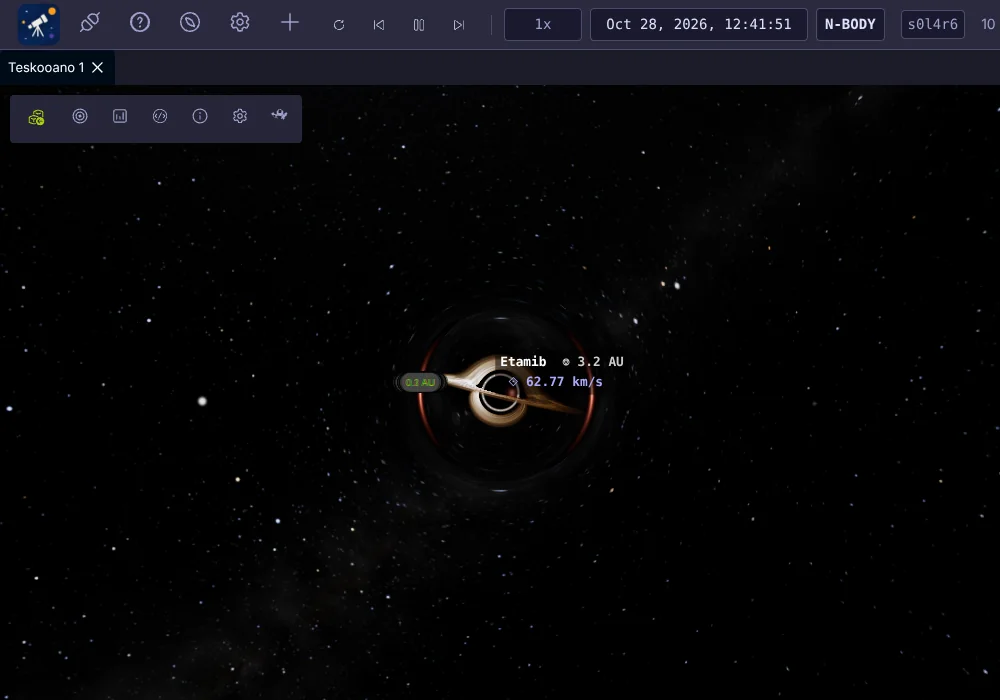Click the Etamib object label
Viewport: 1000px width, 700px height.
coord(523,361)
